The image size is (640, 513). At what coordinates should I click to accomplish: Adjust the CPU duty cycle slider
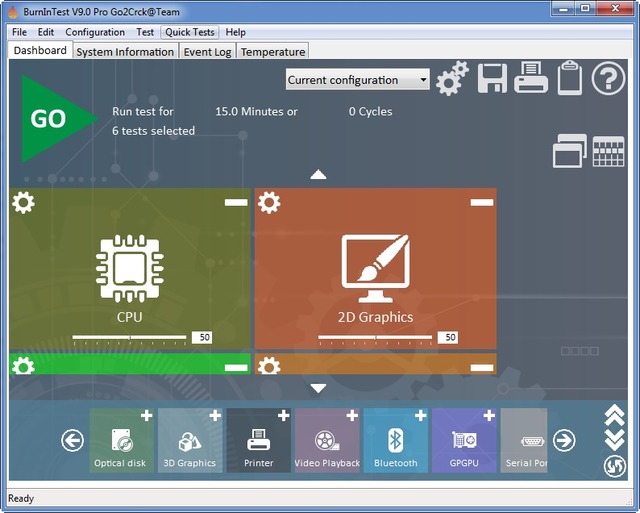tap(130, 337)
